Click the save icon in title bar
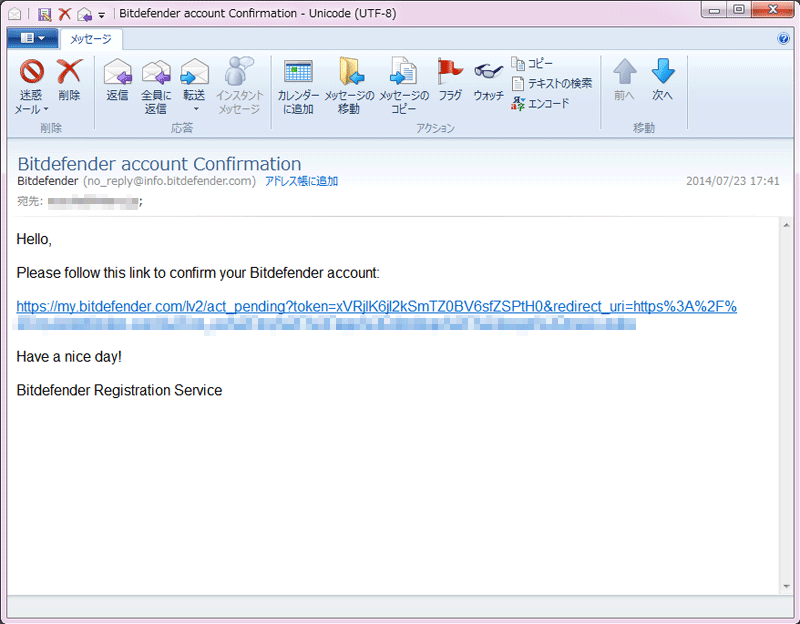 click(x=44, y=14)
